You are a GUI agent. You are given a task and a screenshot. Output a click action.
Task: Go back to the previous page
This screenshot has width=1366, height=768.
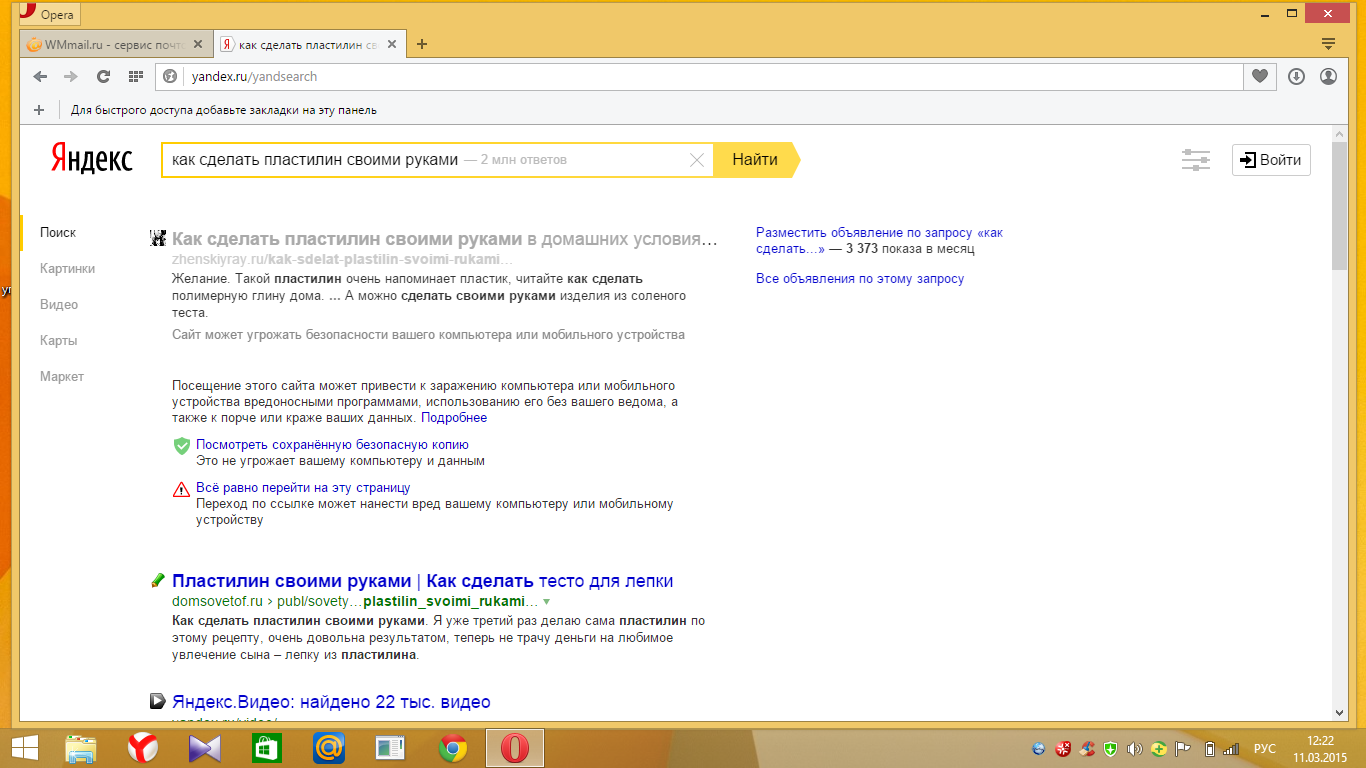40,76
